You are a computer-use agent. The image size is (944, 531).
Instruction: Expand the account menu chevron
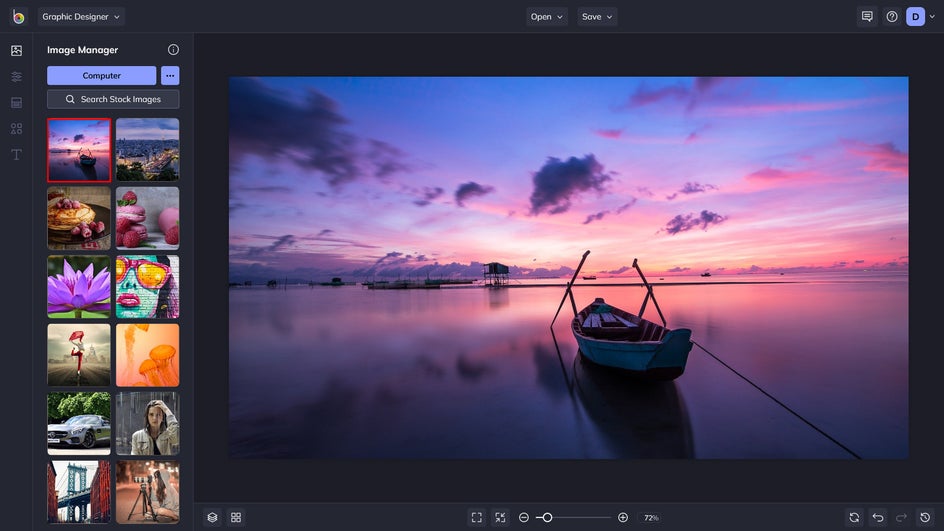[x=932, y=17]
